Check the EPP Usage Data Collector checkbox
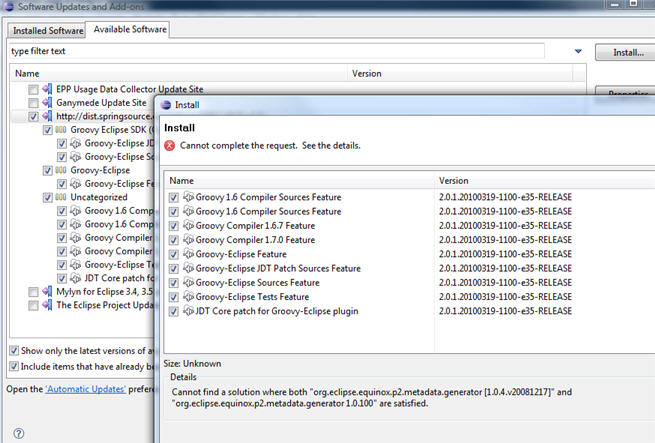 [x=33, y=89]
